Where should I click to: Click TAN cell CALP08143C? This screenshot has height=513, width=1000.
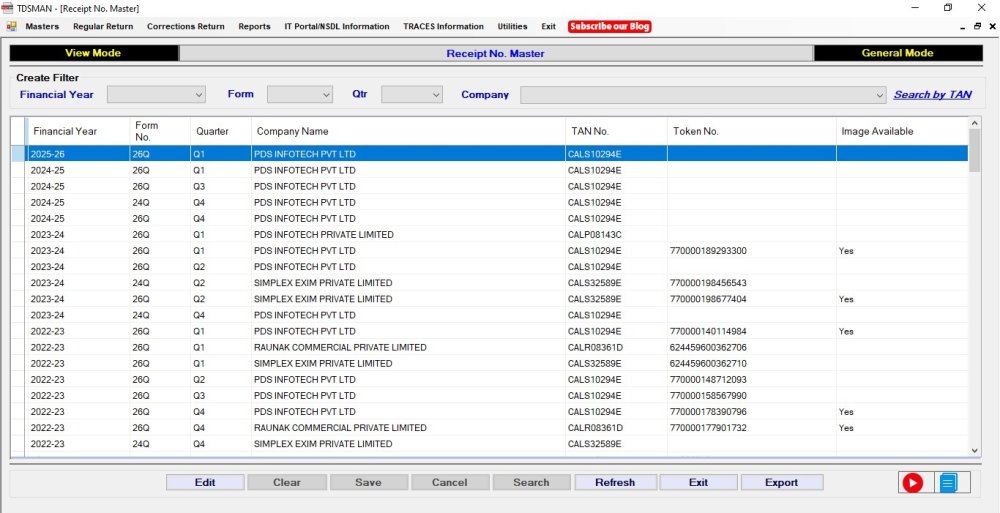pos(616,234)
